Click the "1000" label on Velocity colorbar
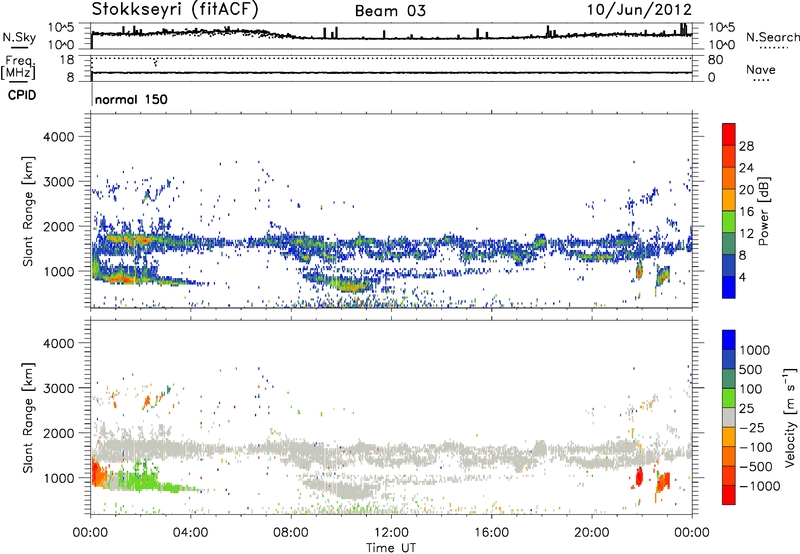800x554 pixels. coord(755,350)
